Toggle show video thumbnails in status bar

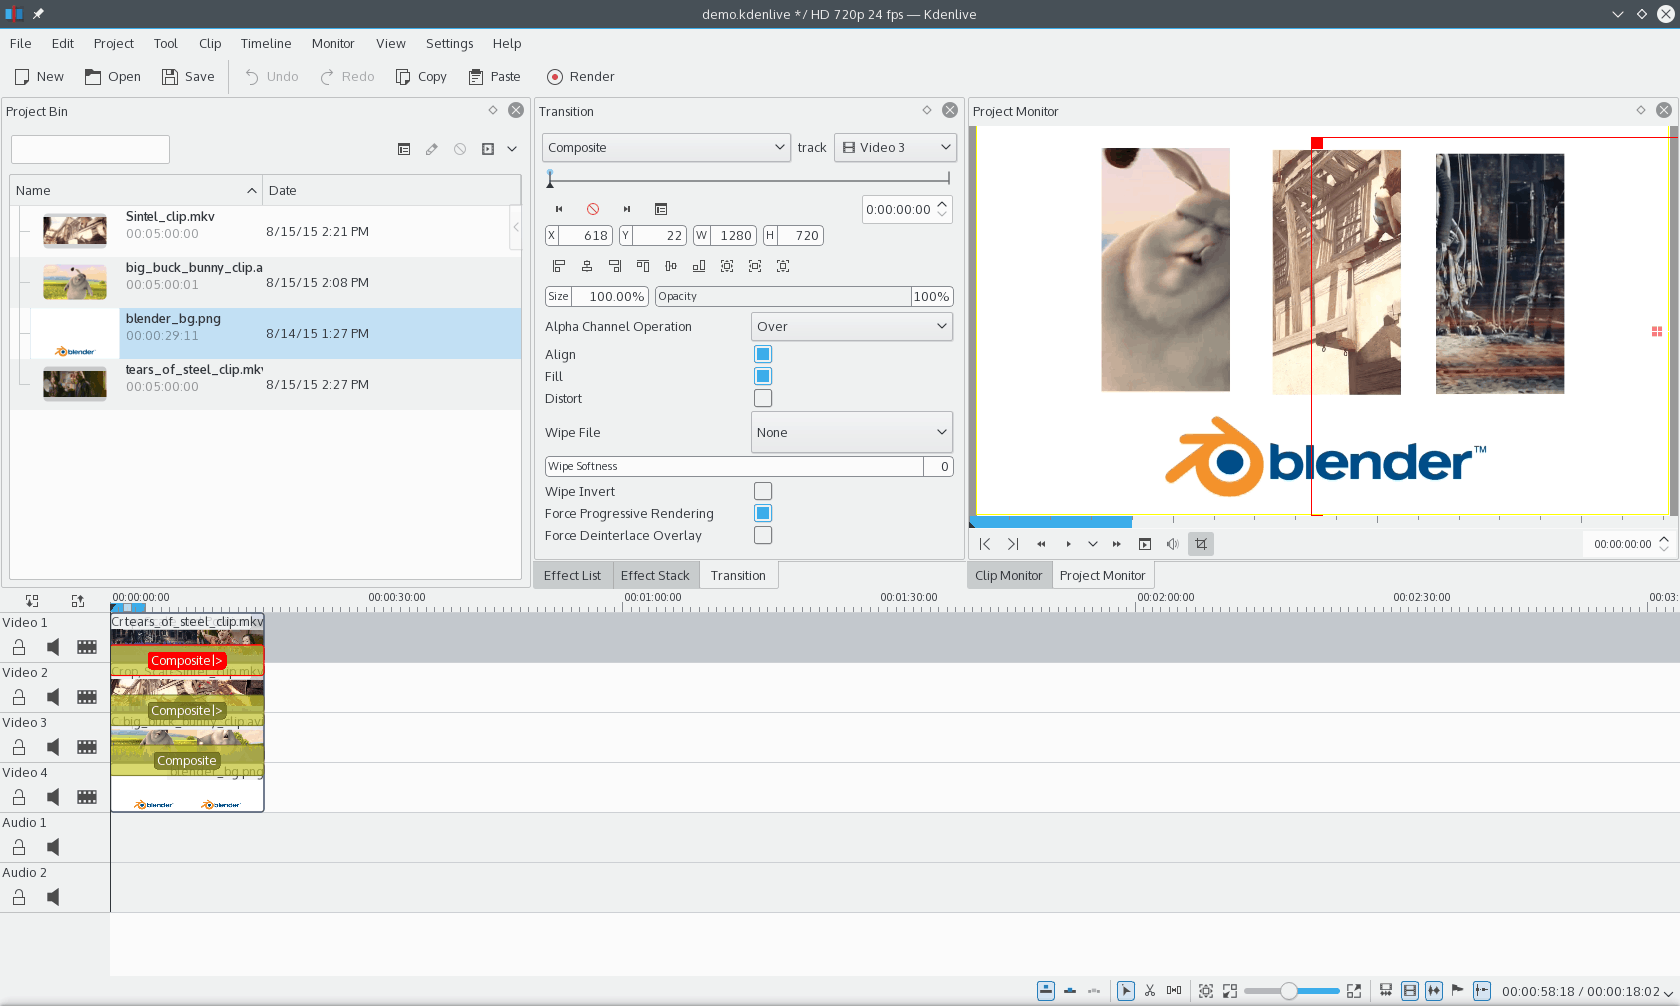tap(1410, 991)
